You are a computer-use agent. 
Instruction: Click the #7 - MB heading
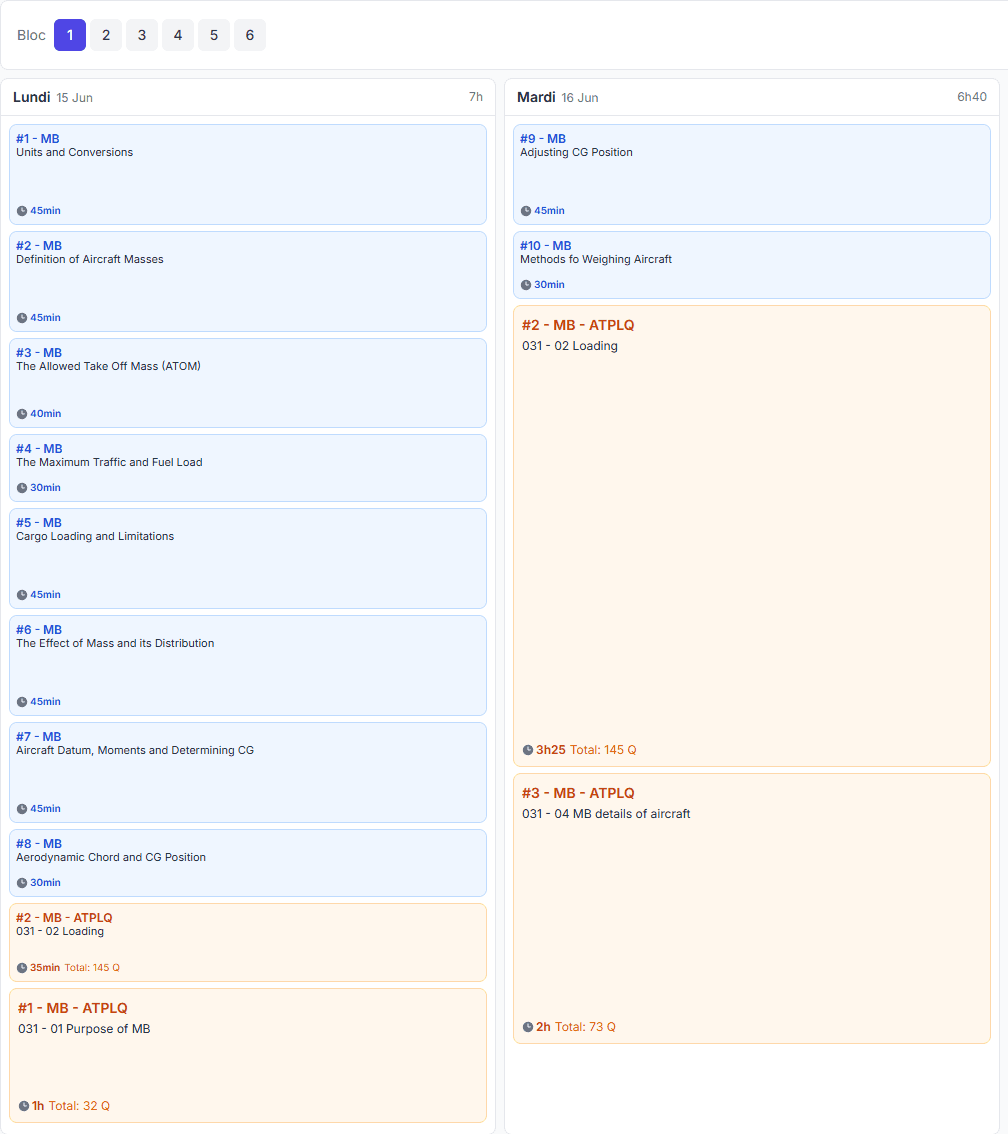point(38,737)
